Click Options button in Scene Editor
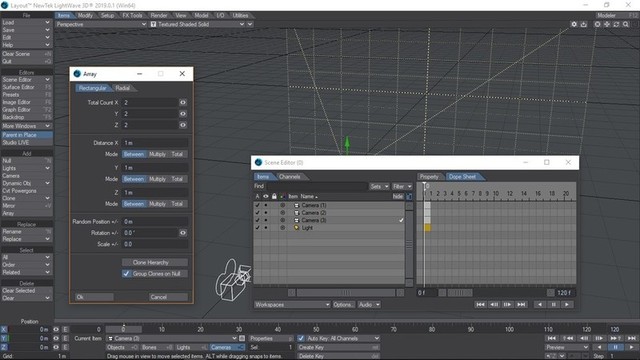This screenshot has width=640, height=360. click(x=343, y=304)
